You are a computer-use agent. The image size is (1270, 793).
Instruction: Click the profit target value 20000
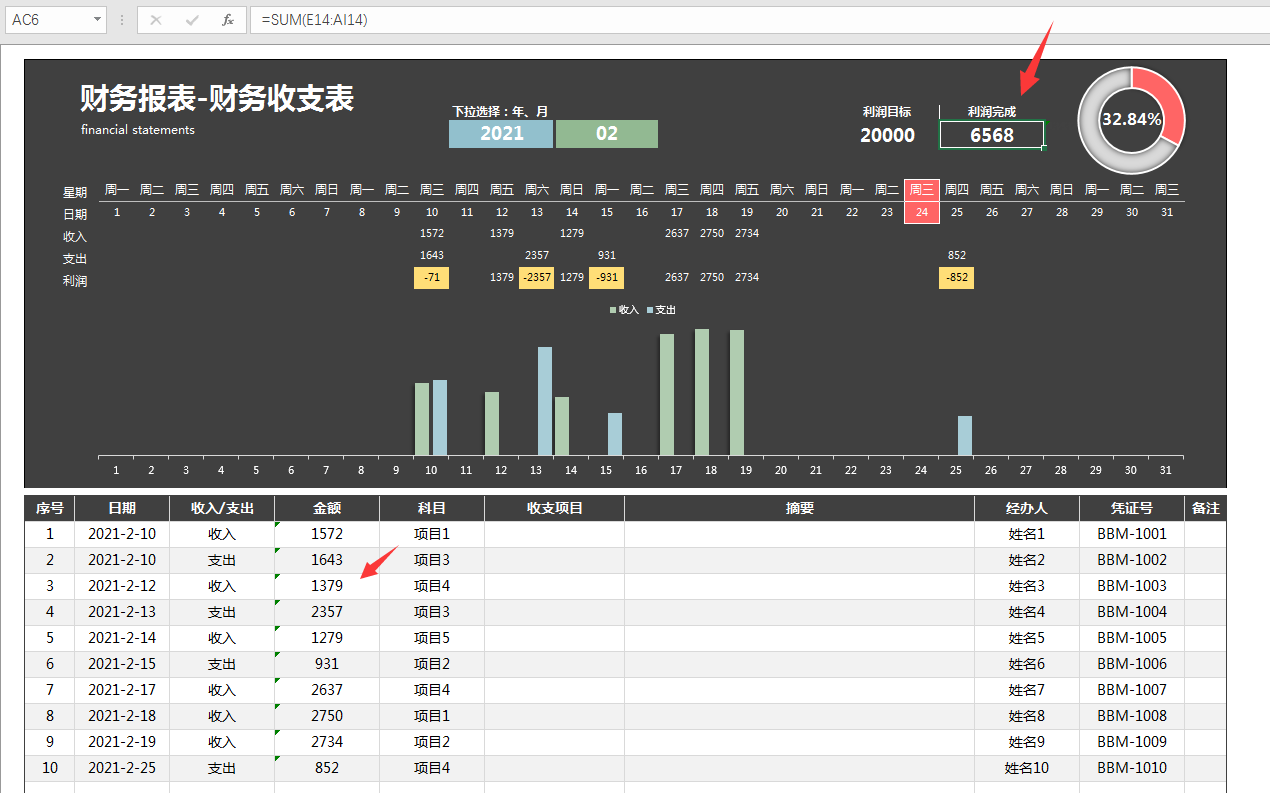click(x=887, y=135)
